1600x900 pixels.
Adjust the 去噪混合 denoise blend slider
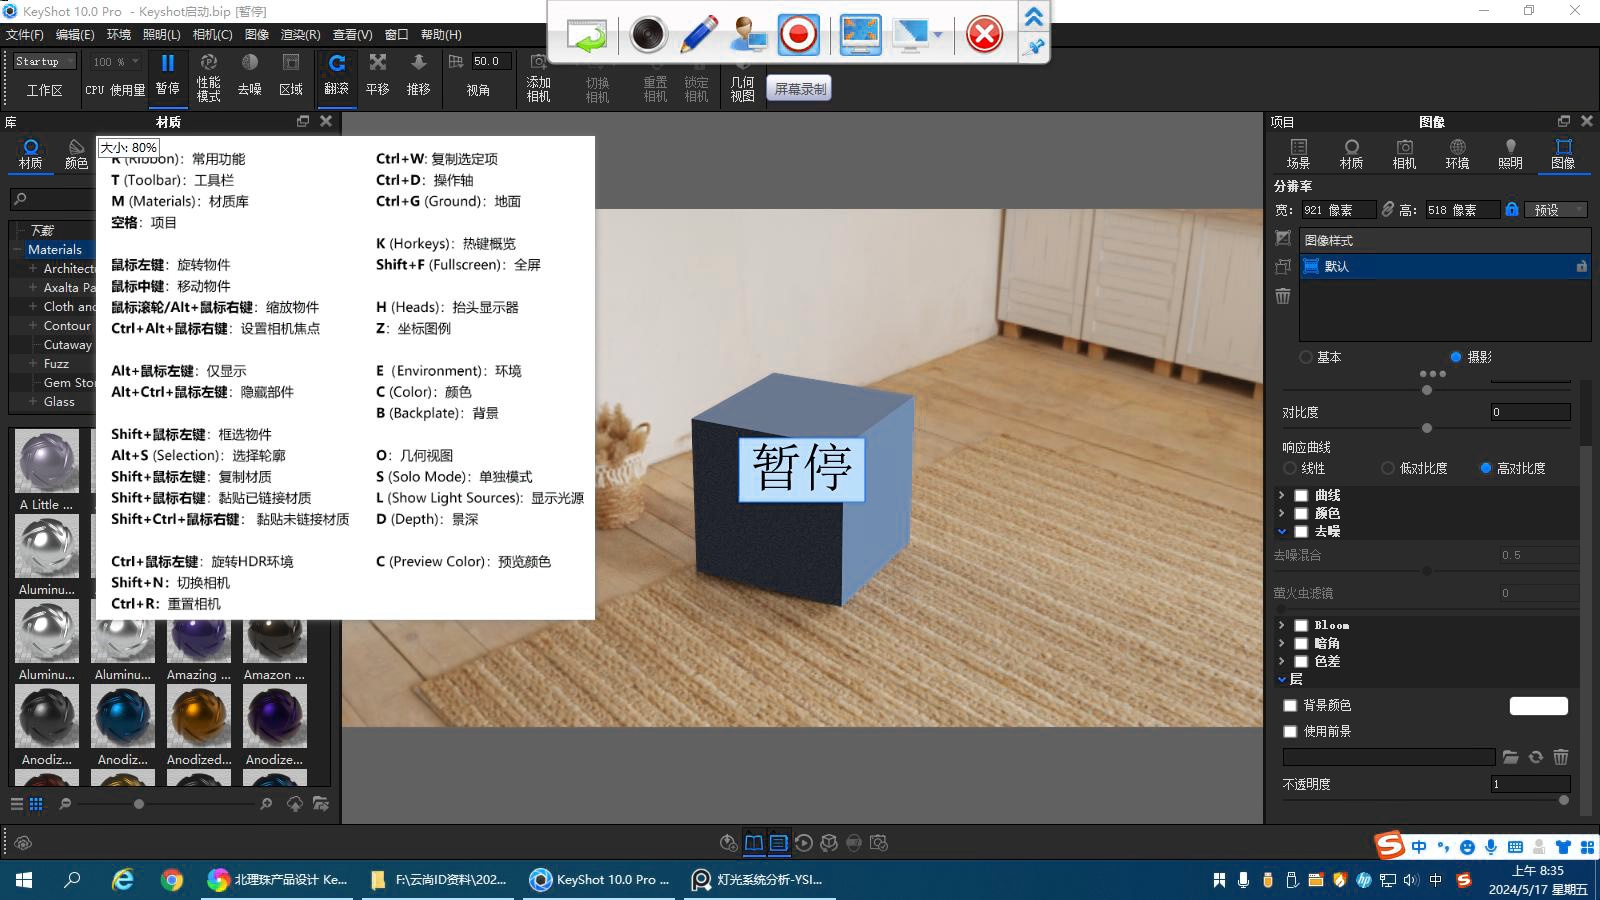point(1426,570)
